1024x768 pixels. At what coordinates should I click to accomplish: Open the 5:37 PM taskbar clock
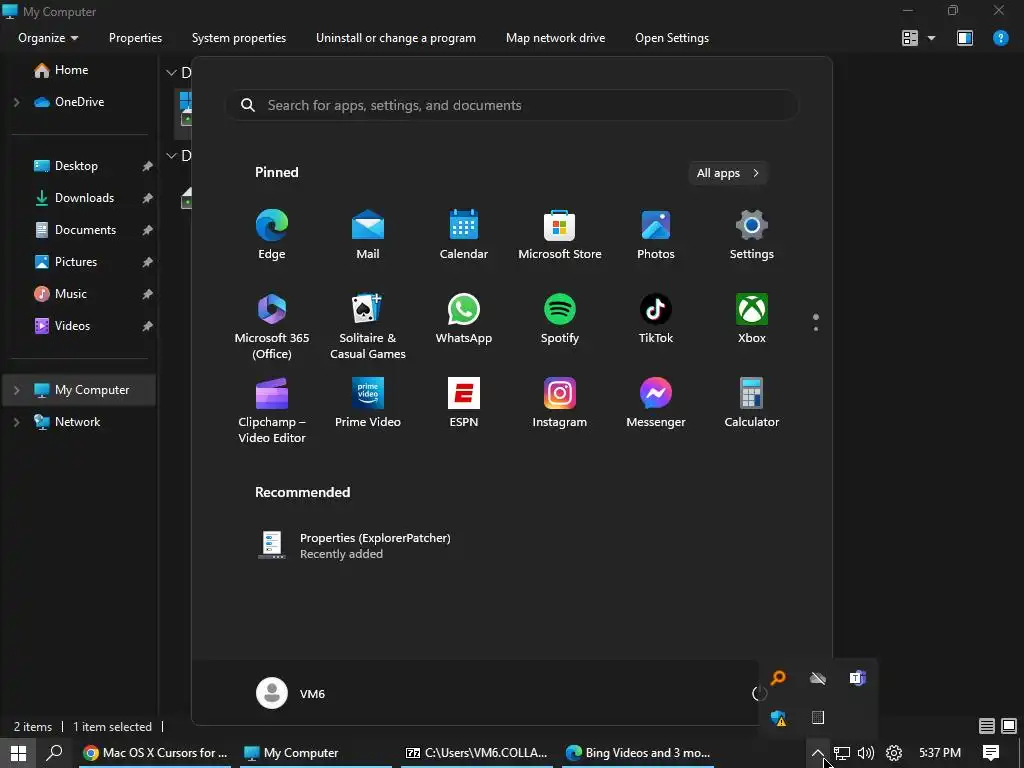coord(940,753)
